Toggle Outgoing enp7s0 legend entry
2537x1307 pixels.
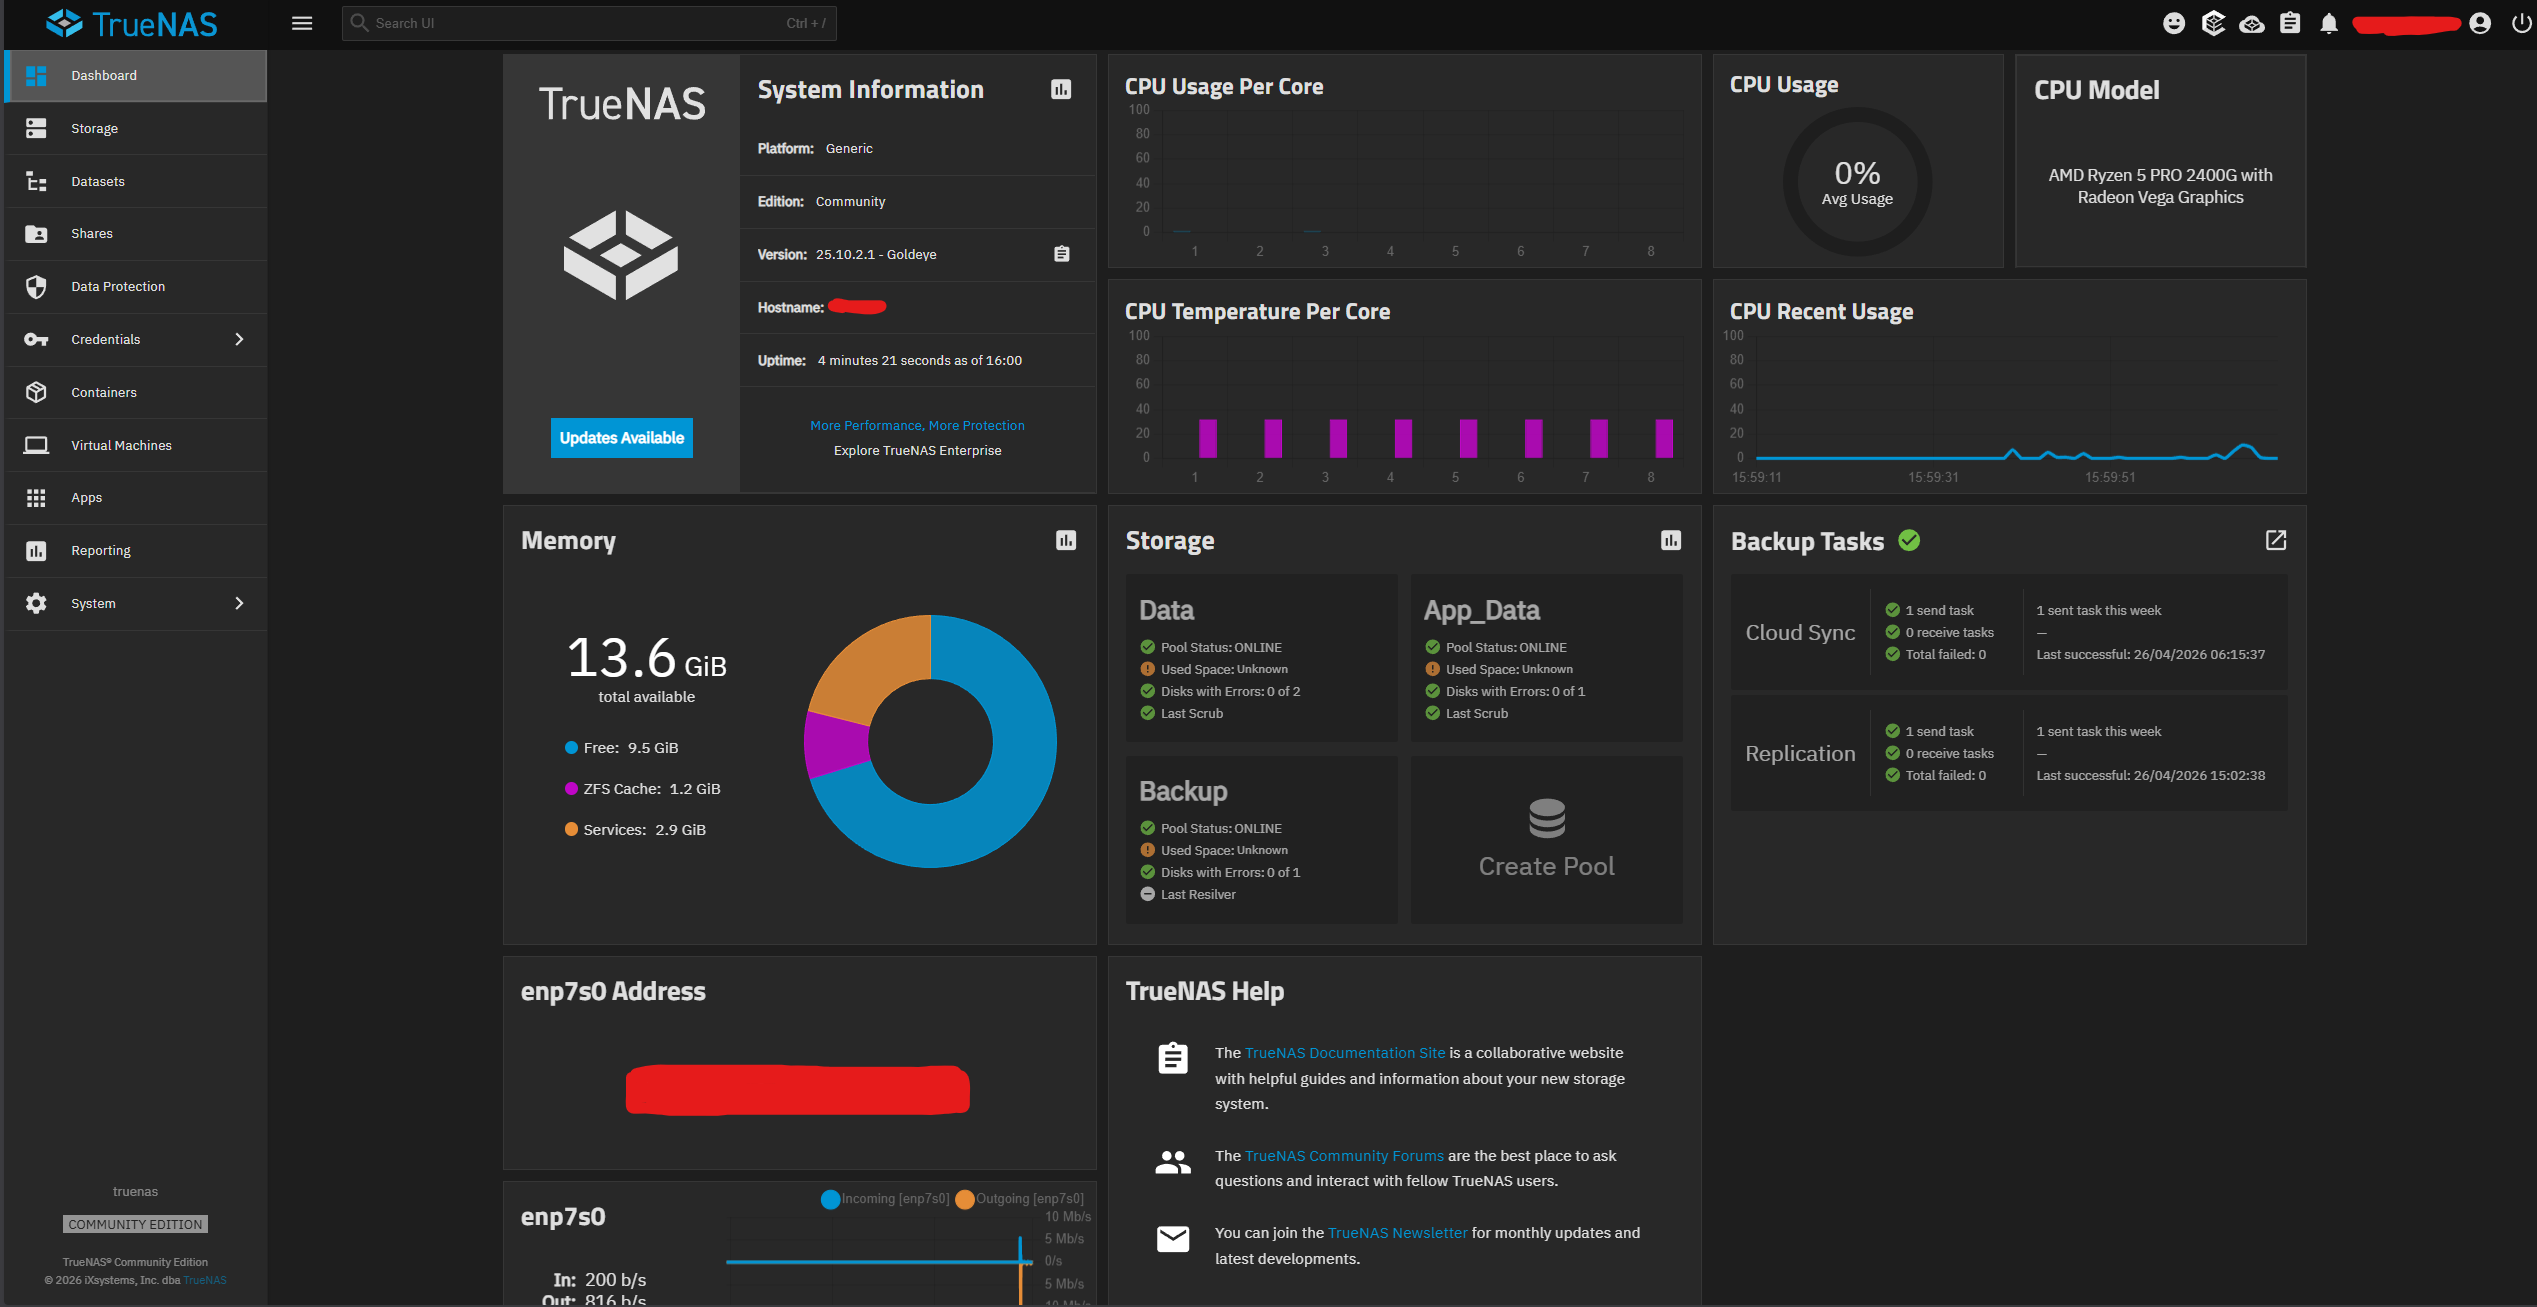(x=1020, y=1199)
